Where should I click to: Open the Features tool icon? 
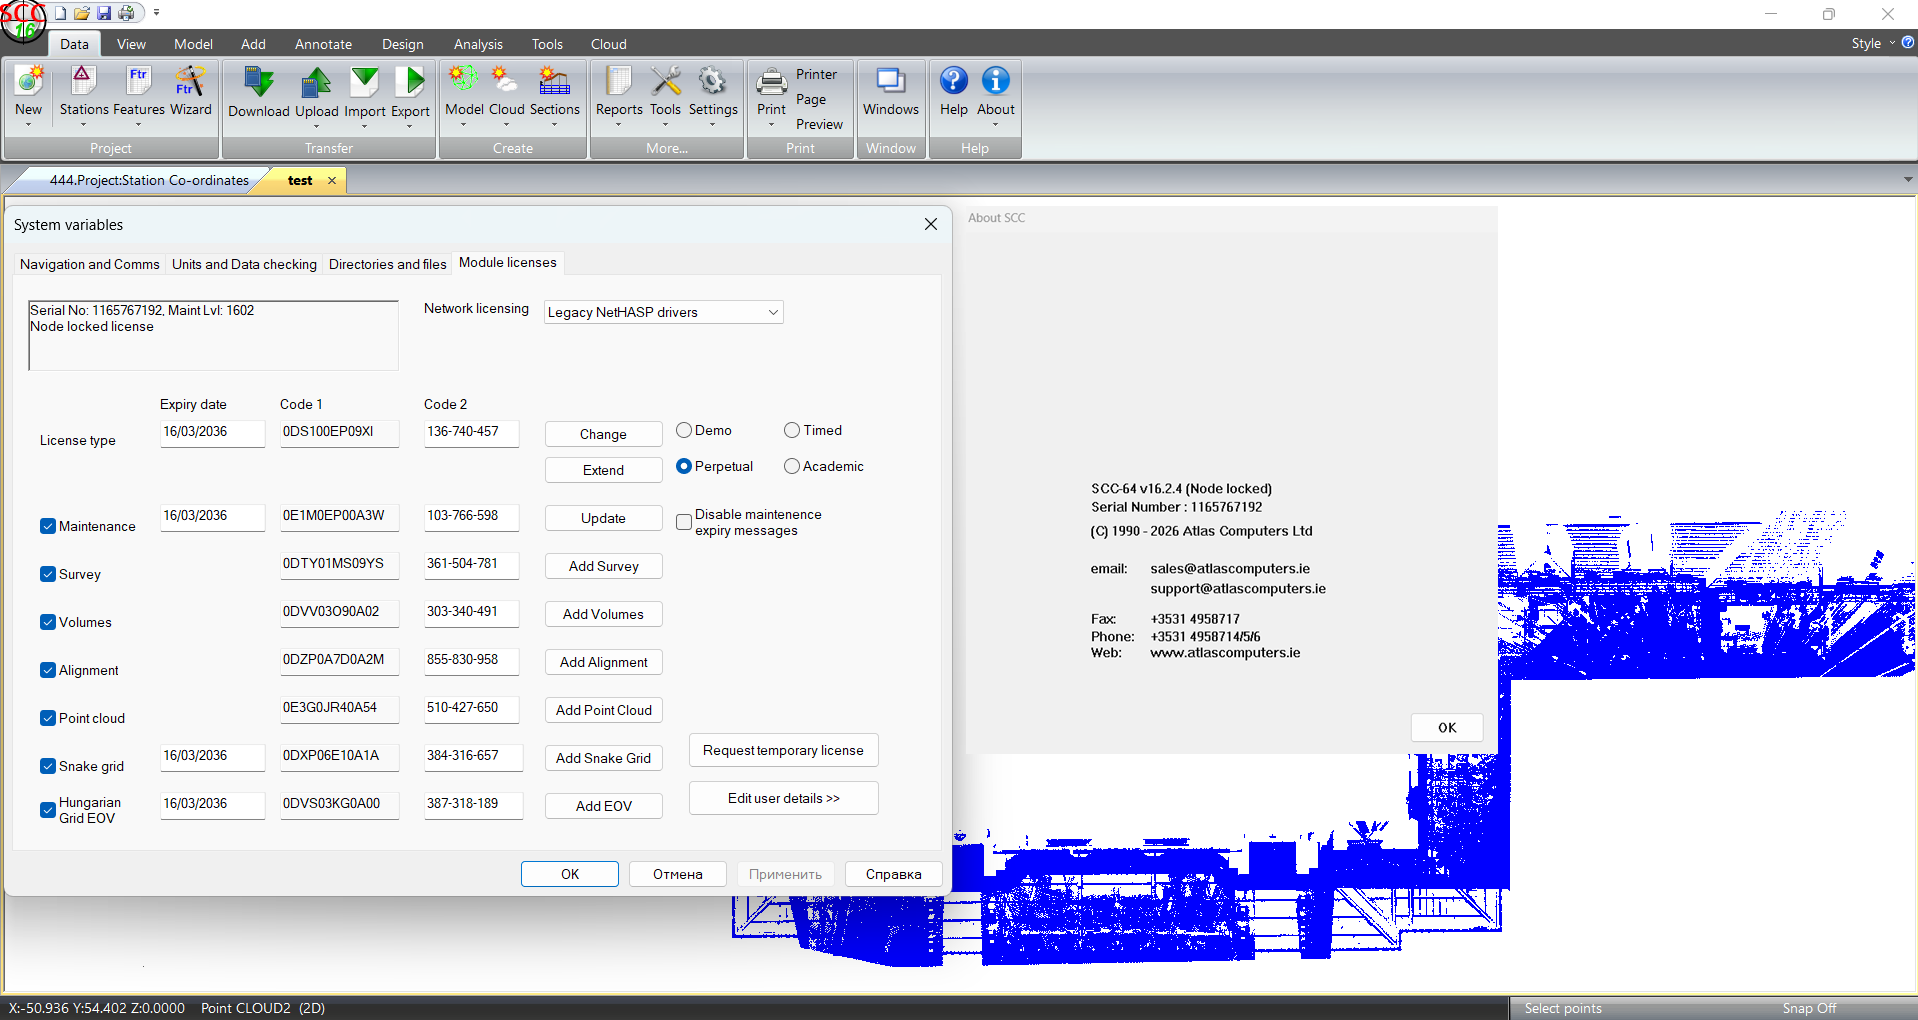click(x=138, y=81)
